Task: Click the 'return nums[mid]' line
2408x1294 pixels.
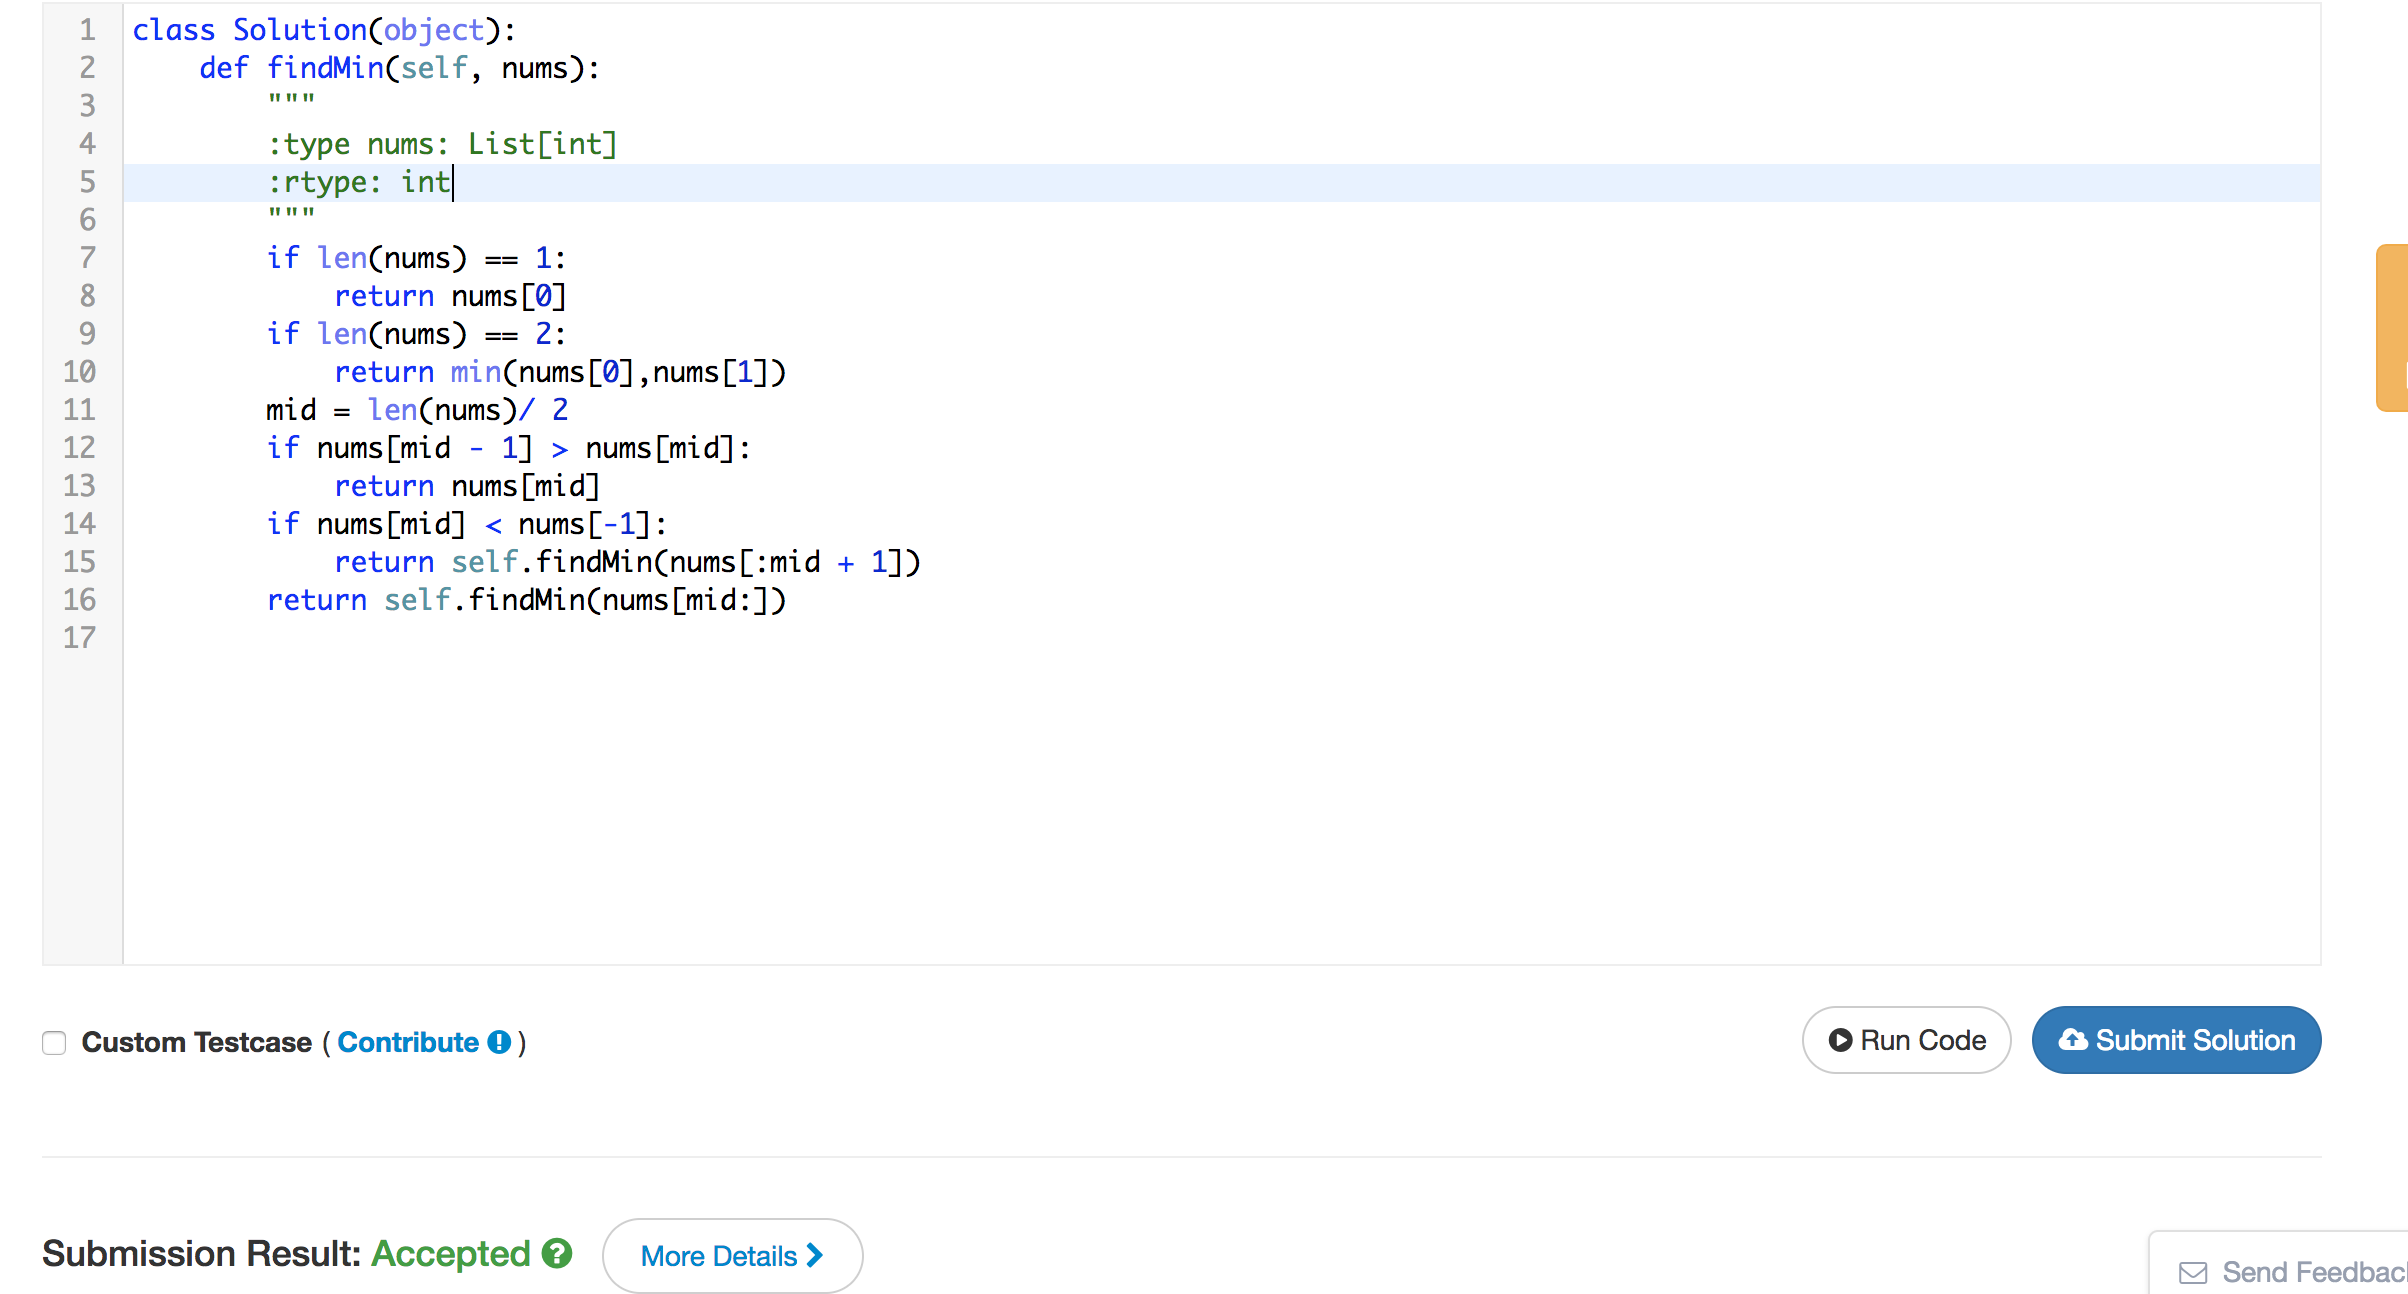Action: click(467, 486)
